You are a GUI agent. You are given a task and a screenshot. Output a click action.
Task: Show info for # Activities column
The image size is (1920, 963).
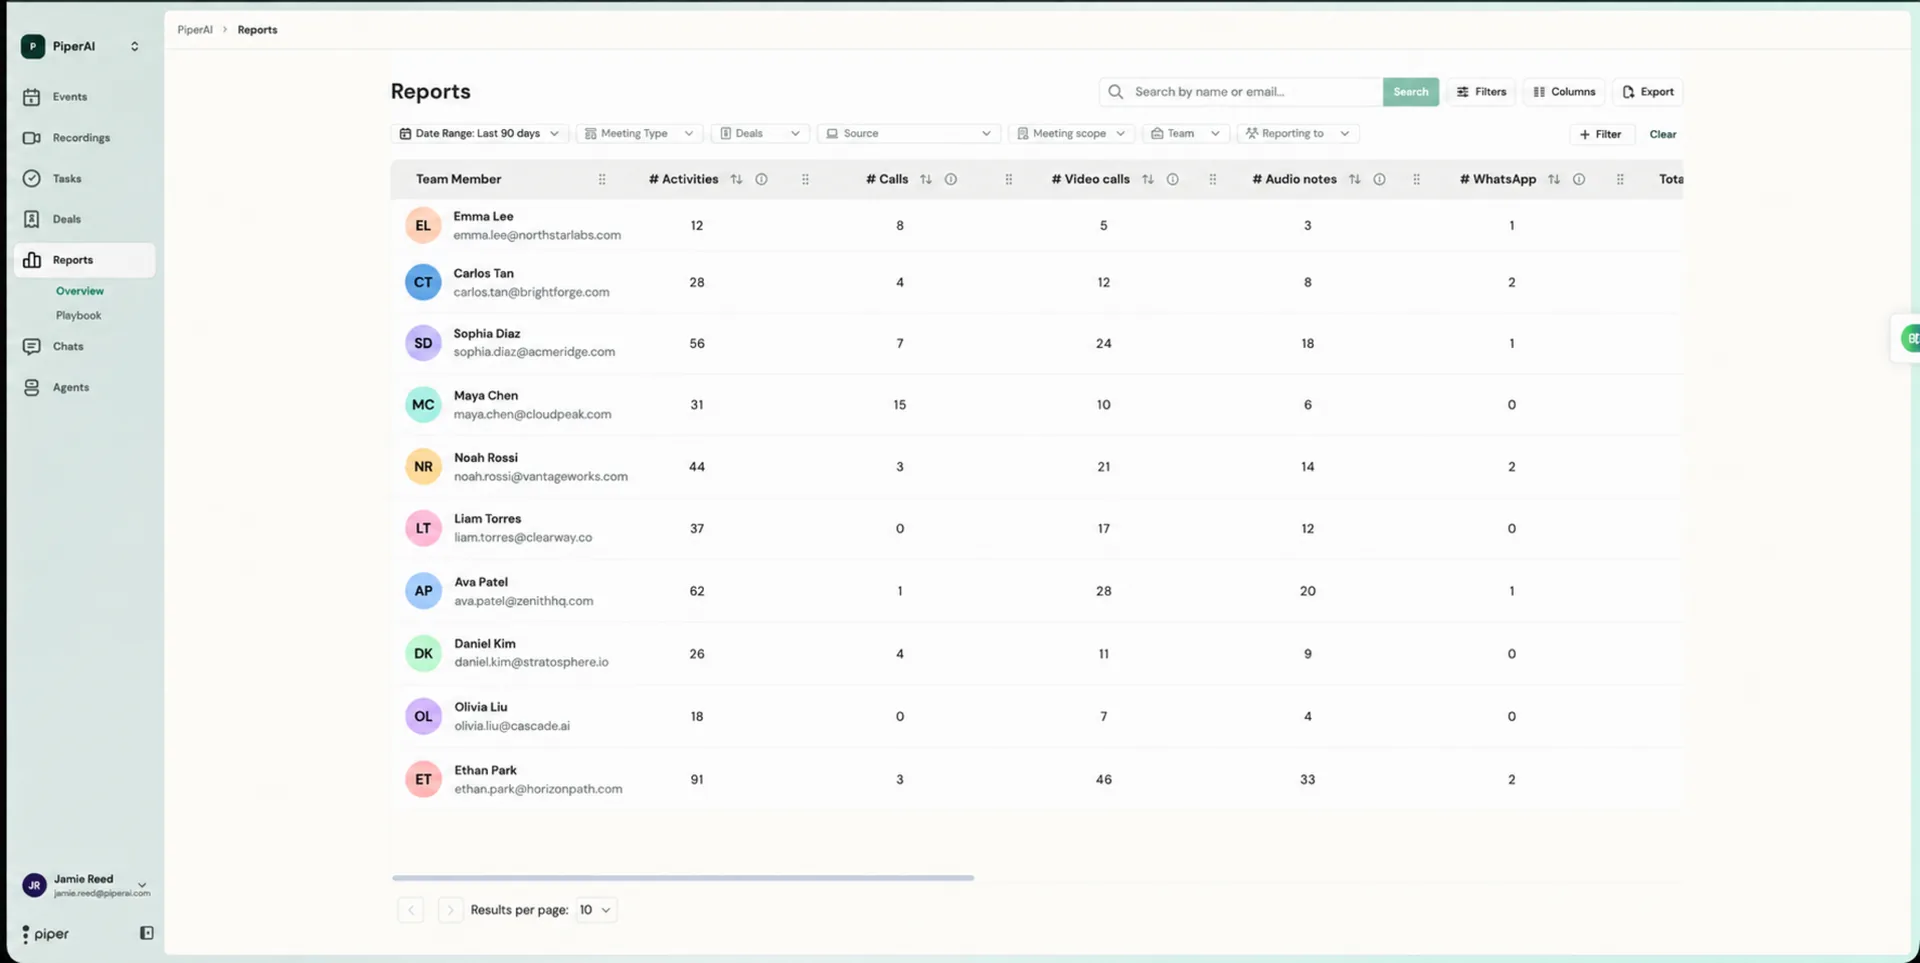(x=762, y=180)
